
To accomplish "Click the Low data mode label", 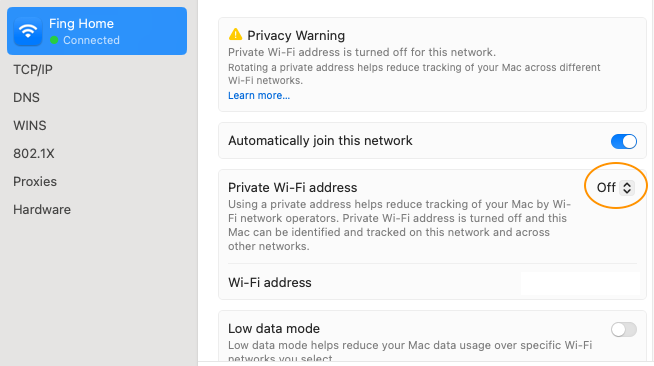I will [x=274, y=328].
